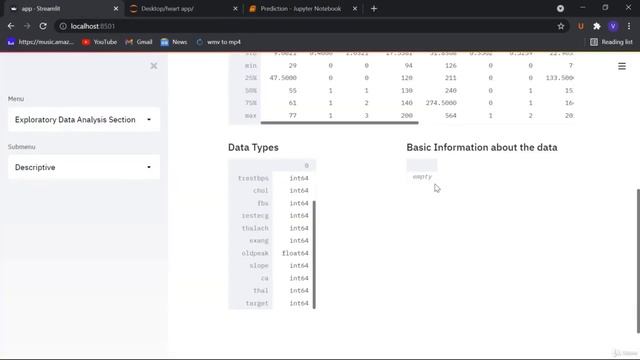The width and height of the screenshot is (640, 360).
Task: Click the Data Types table vertical scrollbar
Action: (x=314, y=255)
